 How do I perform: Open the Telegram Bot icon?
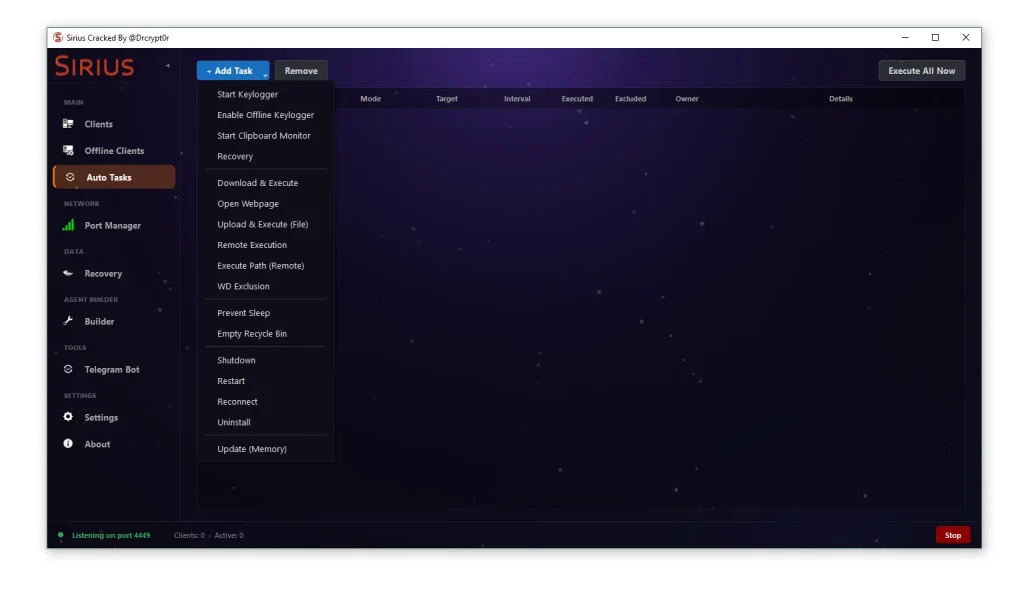tap(68, 370)
